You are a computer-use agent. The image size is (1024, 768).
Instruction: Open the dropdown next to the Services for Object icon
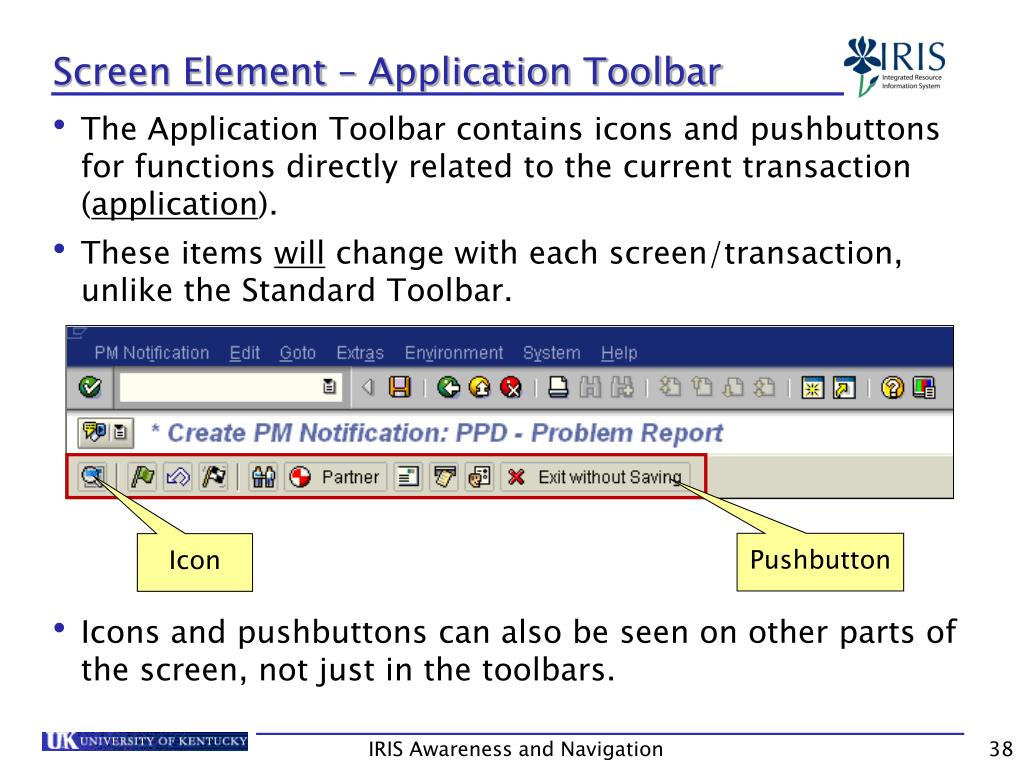click(121, 432)
